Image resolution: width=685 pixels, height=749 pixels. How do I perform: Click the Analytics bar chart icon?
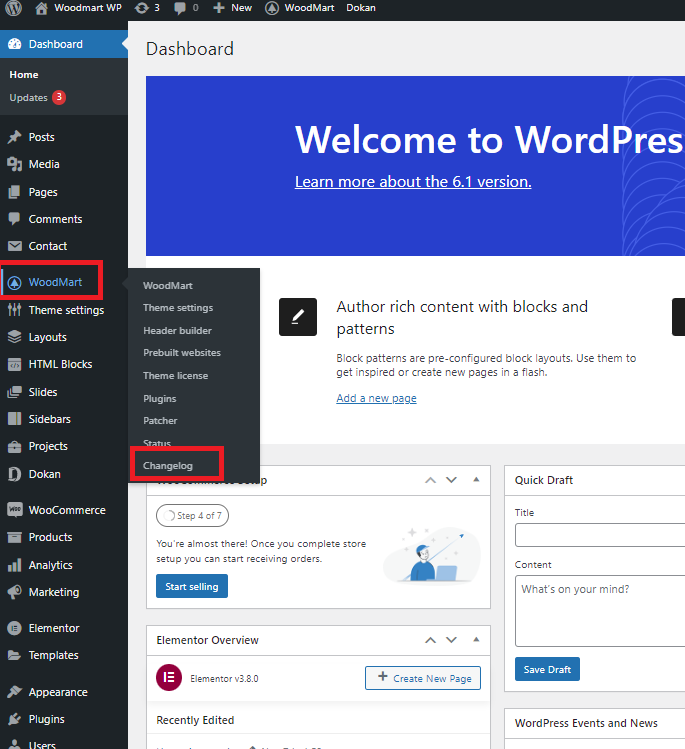(x=15, y=565)
